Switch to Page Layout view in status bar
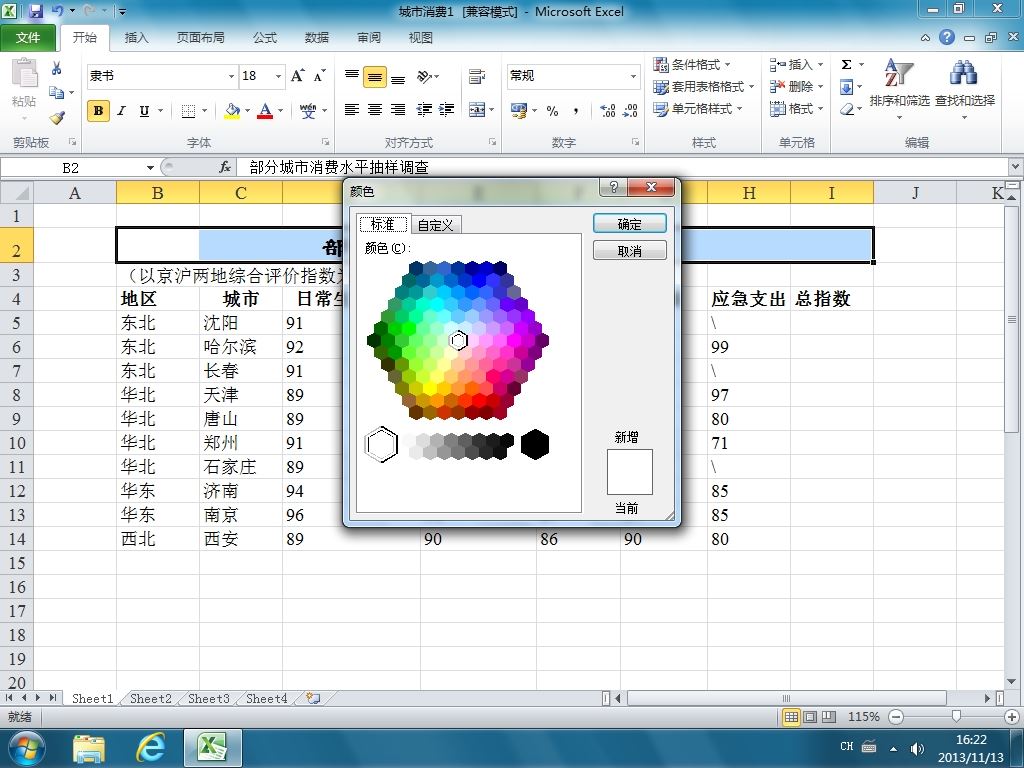The width and height of the screenshot is (1024, 768). point(810,717)
